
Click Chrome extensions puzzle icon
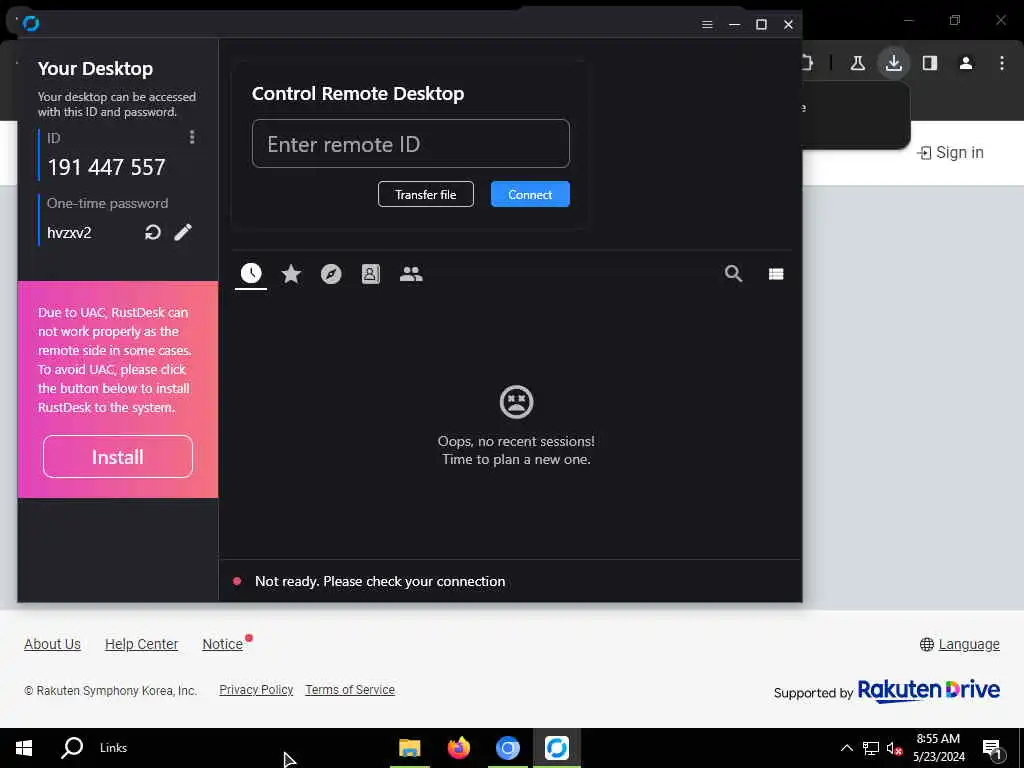click(807, 63)
